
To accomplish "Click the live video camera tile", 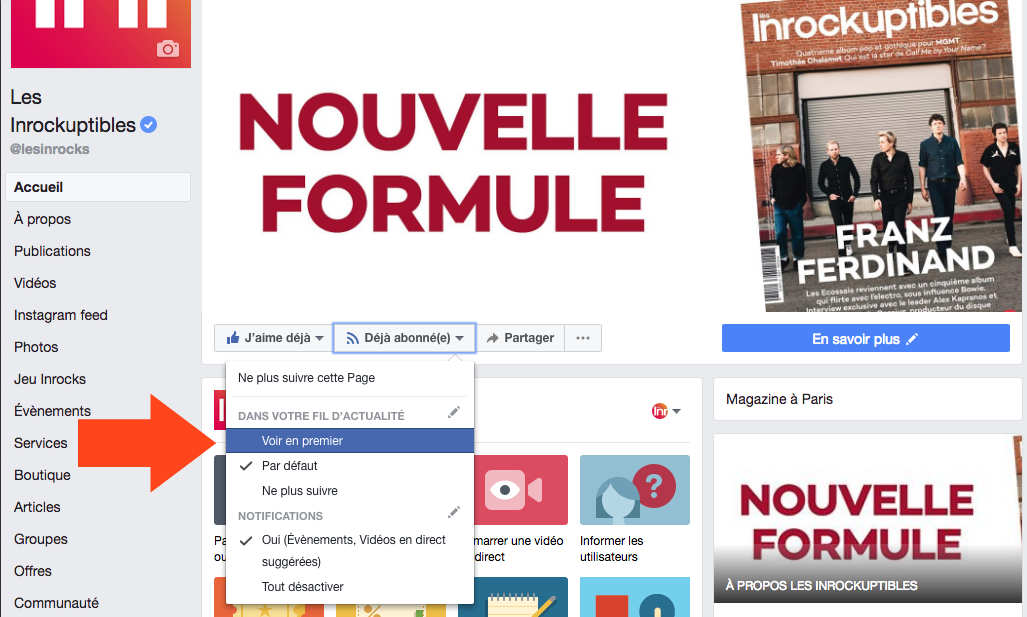I will point(514,490).
